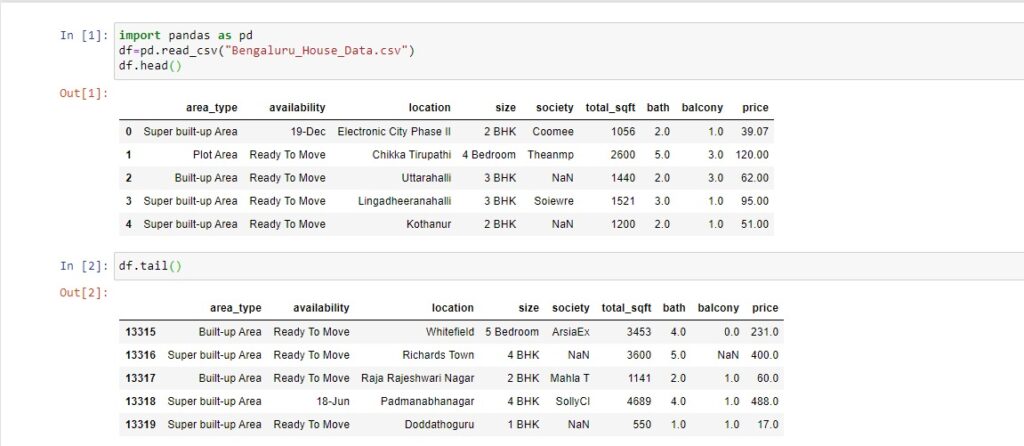
Task: Click the 1 BHK size cell
Action: pyautogui.click(x=523, y=424)
